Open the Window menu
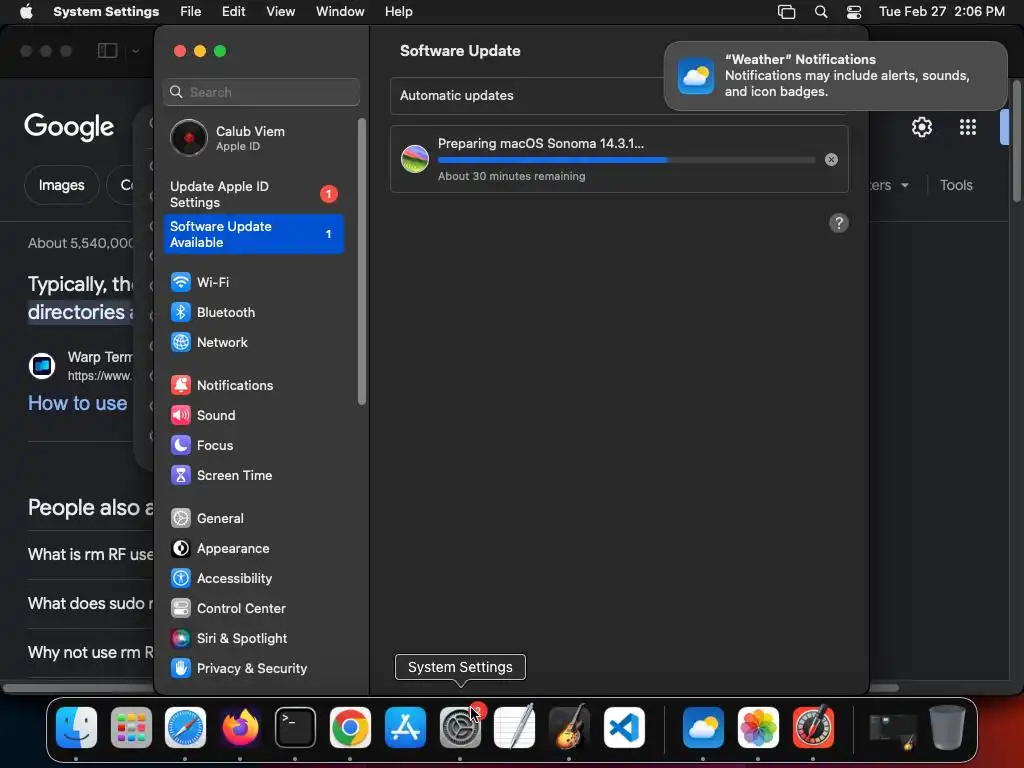Screen dimensions: 1024x768 pos(340,12)
